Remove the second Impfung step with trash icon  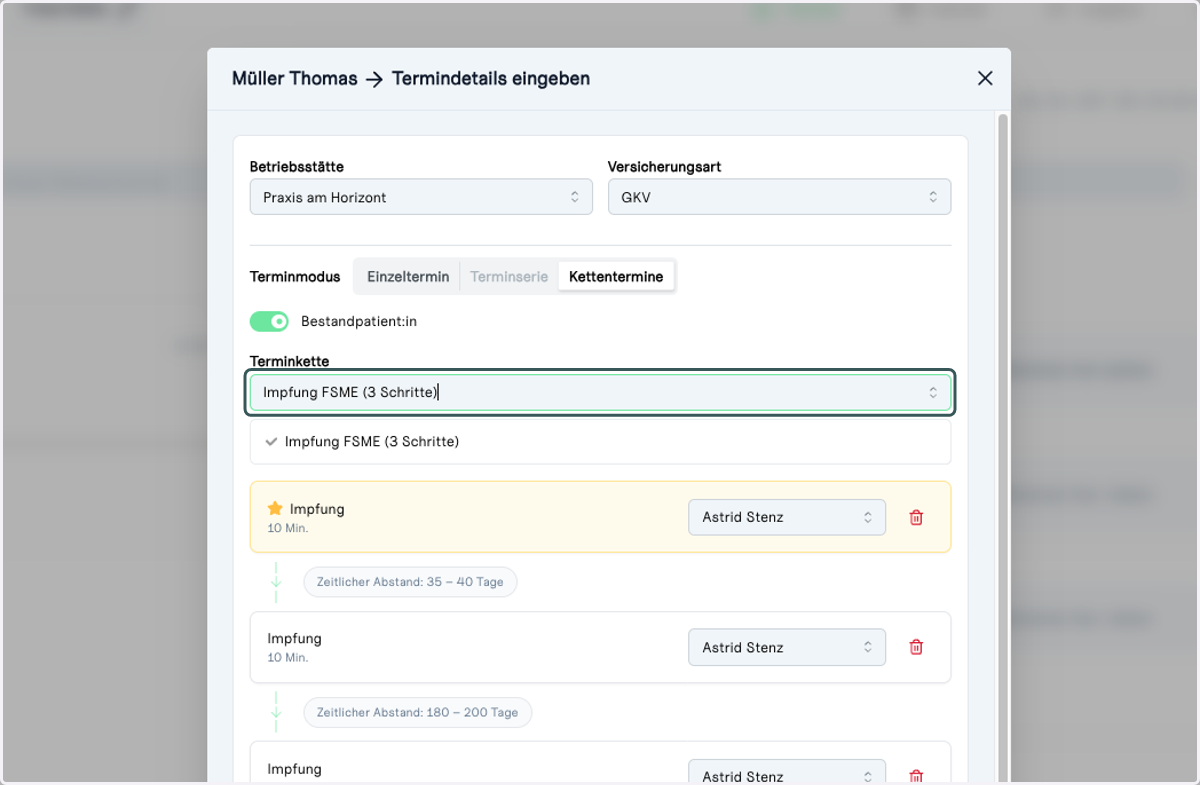pyautogui.click(x=916, y=647)
